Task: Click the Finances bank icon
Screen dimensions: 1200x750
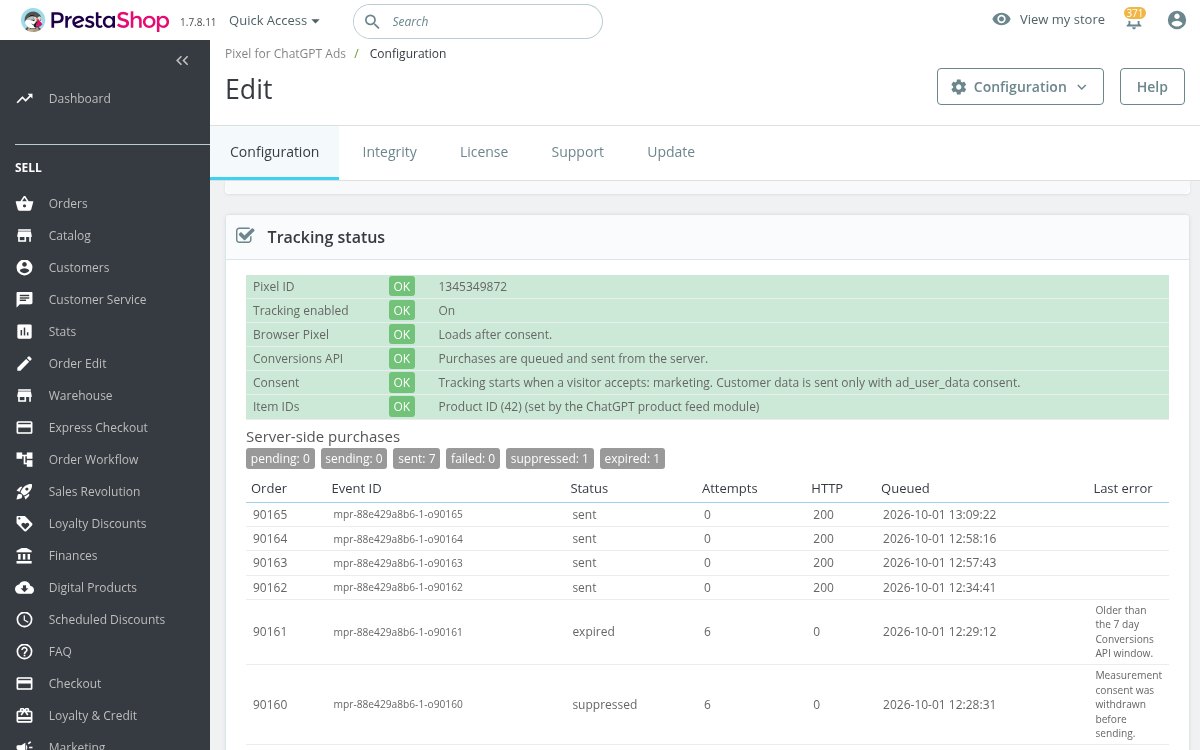Action: pyautogui.click(x=25, y=556)
